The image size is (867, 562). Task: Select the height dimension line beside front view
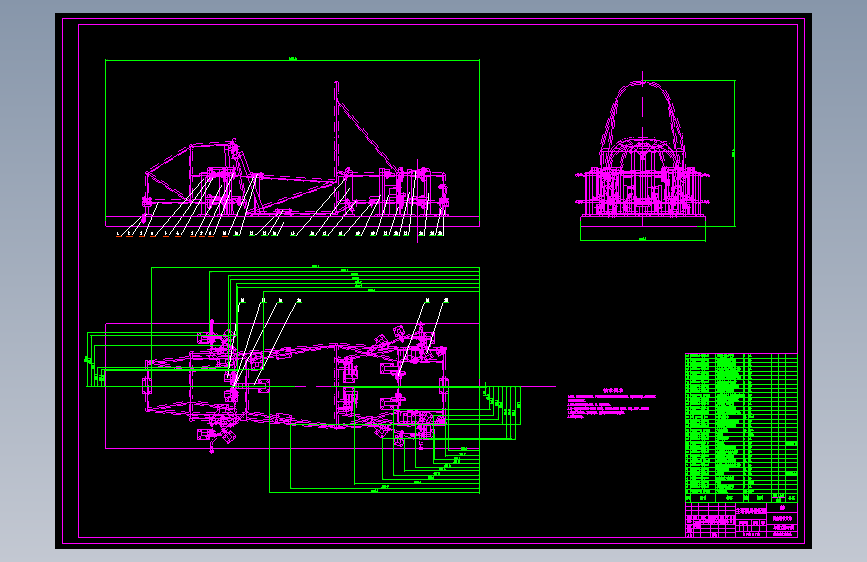[x=734, y=153]
